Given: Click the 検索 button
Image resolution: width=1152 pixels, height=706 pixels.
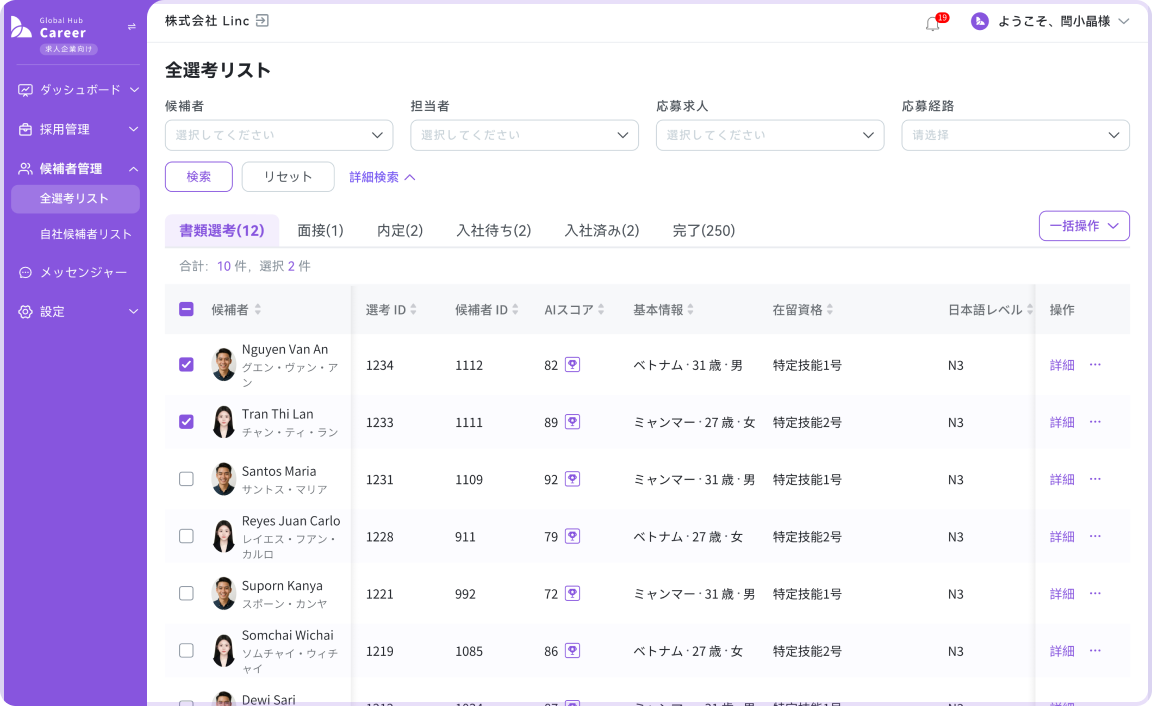Looking at the screenshot, I should (x=199, y=177).
